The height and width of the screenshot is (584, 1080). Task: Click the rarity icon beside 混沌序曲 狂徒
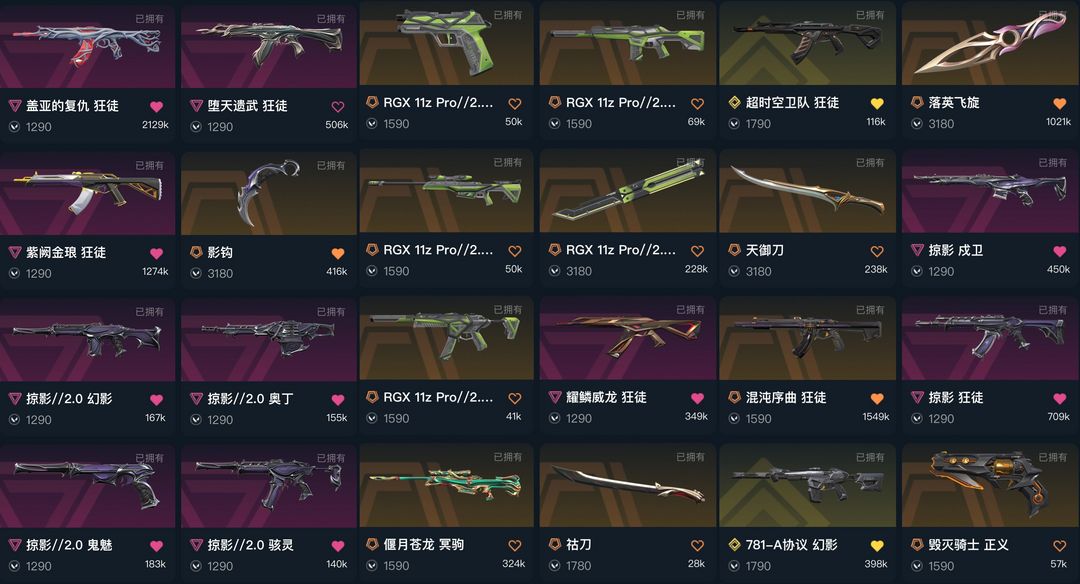735,397
